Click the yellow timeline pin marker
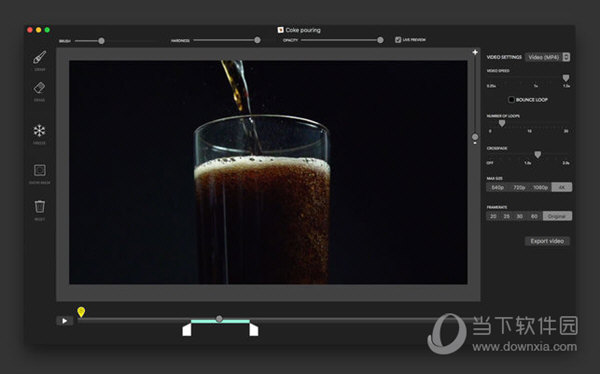This screenshot has height=374, width=600. [81, 312]
